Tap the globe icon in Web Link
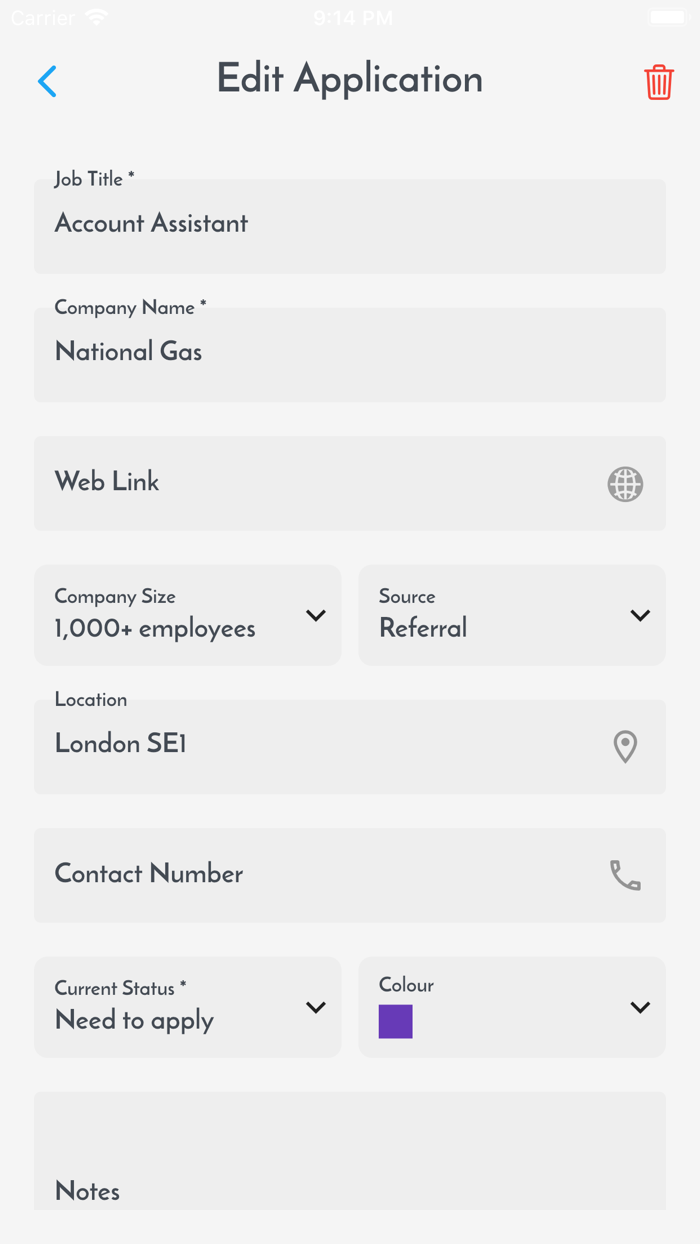 625,484
